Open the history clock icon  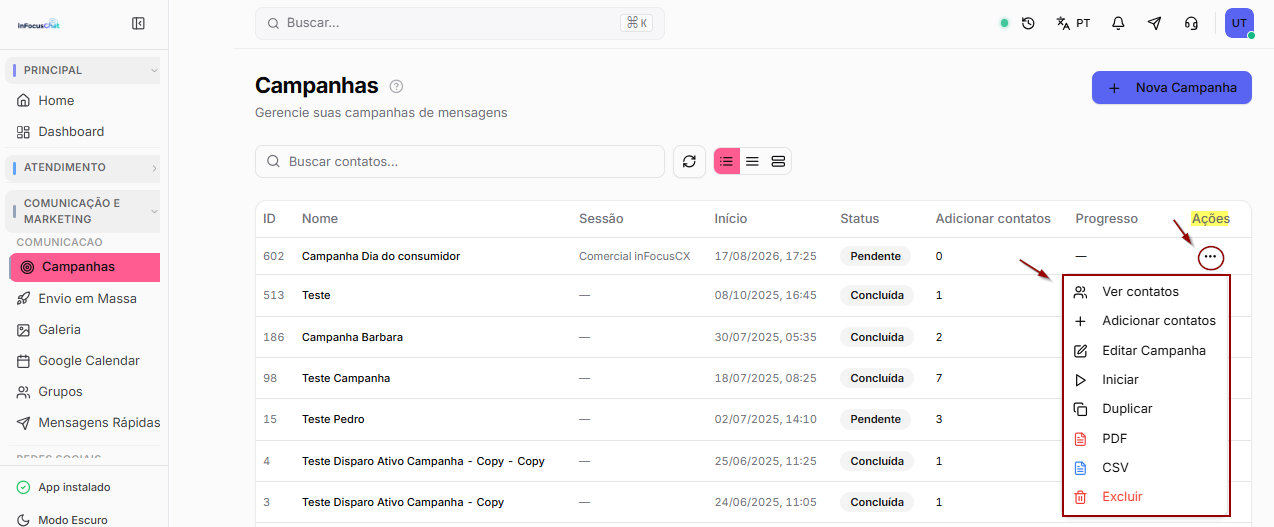pyautogui.click(x=1028, y=23)
